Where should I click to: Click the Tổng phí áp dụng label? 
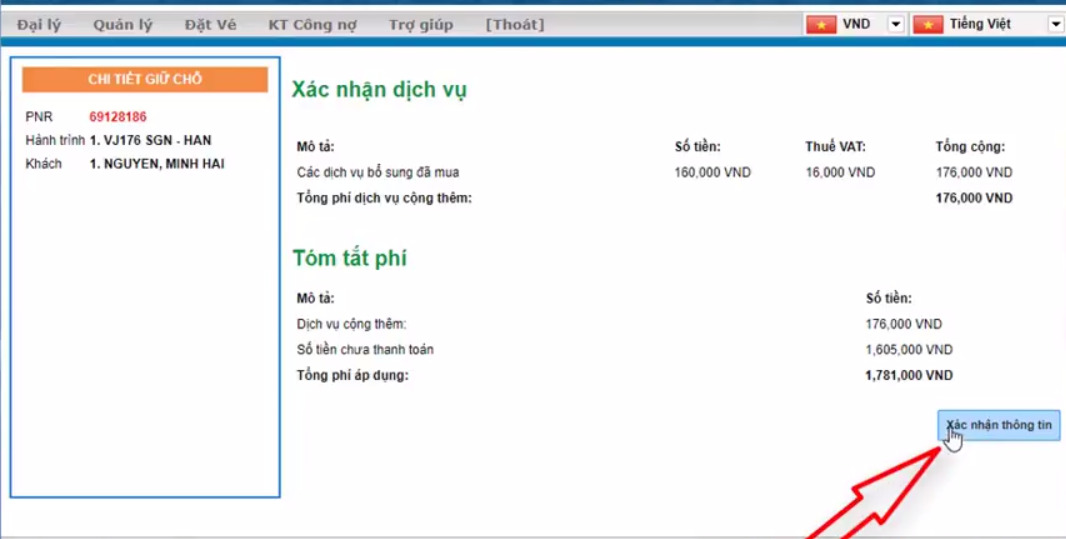pyautogui.click(x=352, y=375)
